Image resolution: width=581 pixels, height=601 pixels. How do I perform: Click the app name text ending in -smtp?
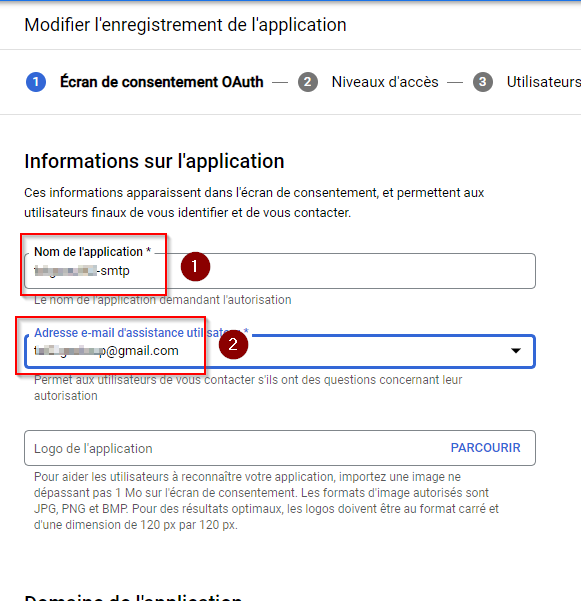[82, 271]
